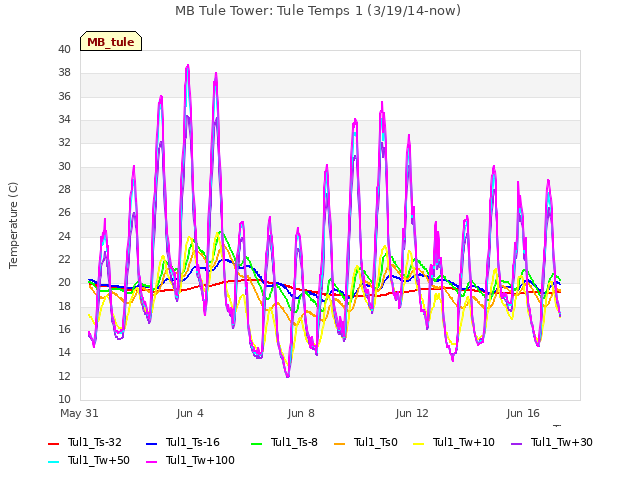Click the 18 y-axis tick label
640x480 pixels.
(x=64, y=307)
